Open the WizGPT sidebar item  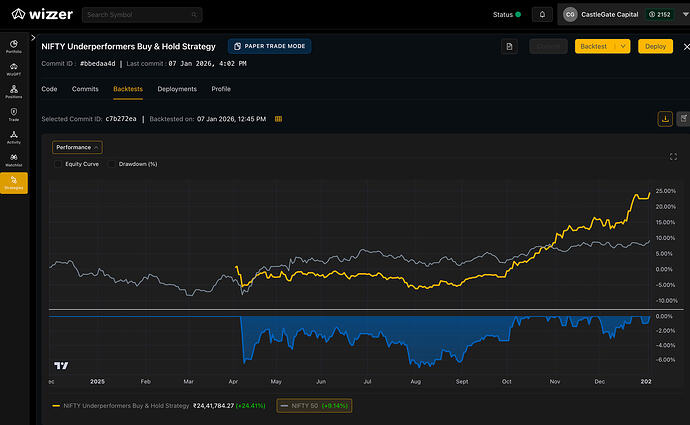pos(14,69)
